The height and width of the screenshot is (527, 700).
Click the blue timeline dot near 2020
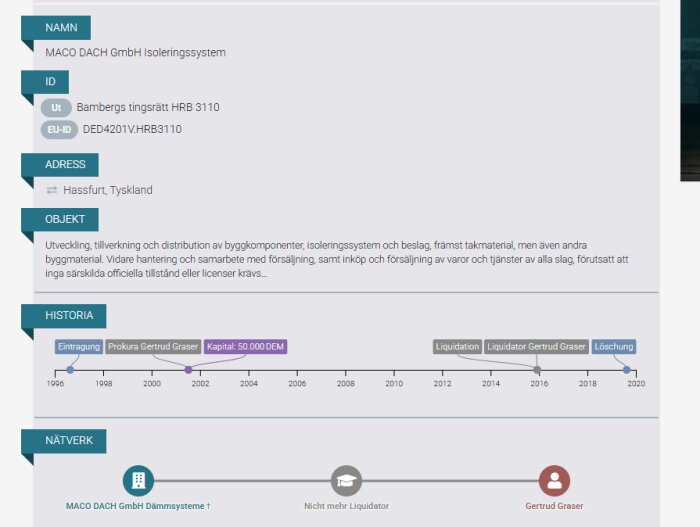(x=627, y=370)
